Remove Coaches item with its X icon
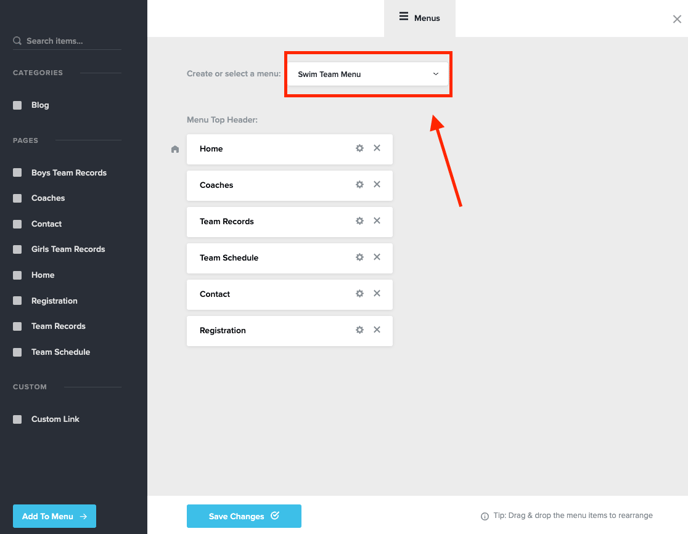This screenshot has height=534, width=688. [x=377, y=185]
